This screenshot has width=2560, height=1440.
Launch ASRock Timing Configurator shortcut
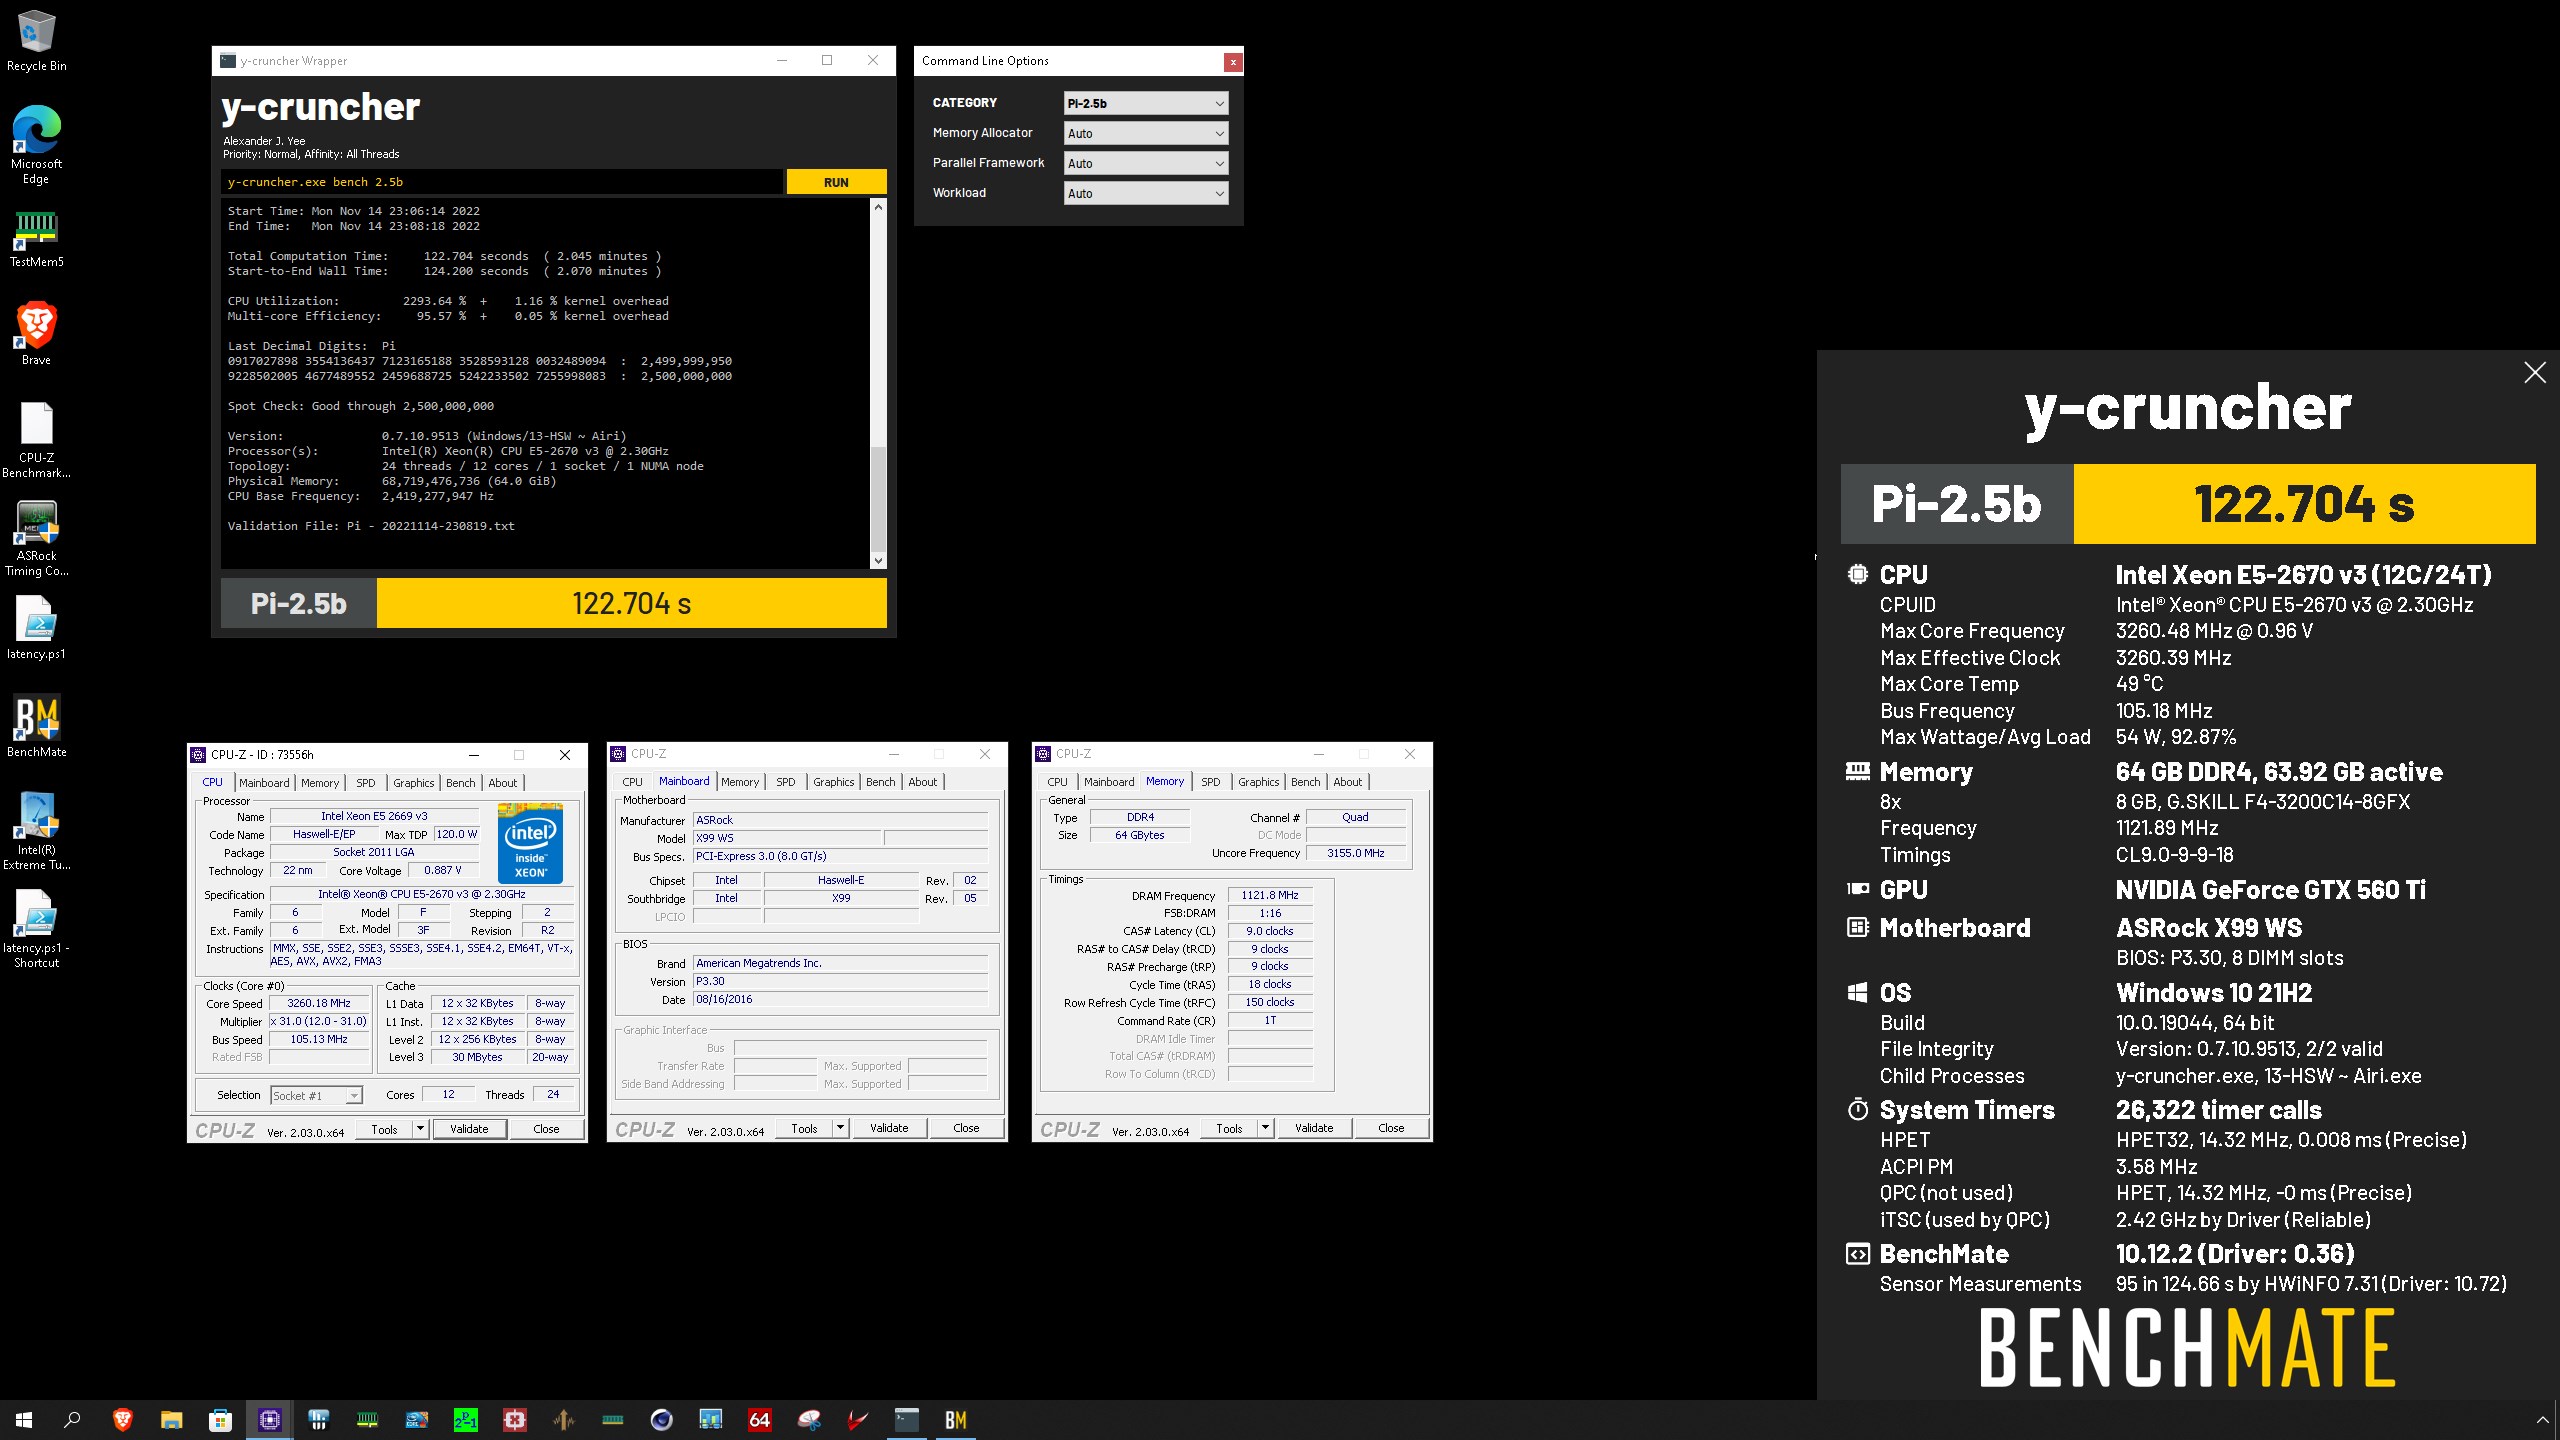36,538
